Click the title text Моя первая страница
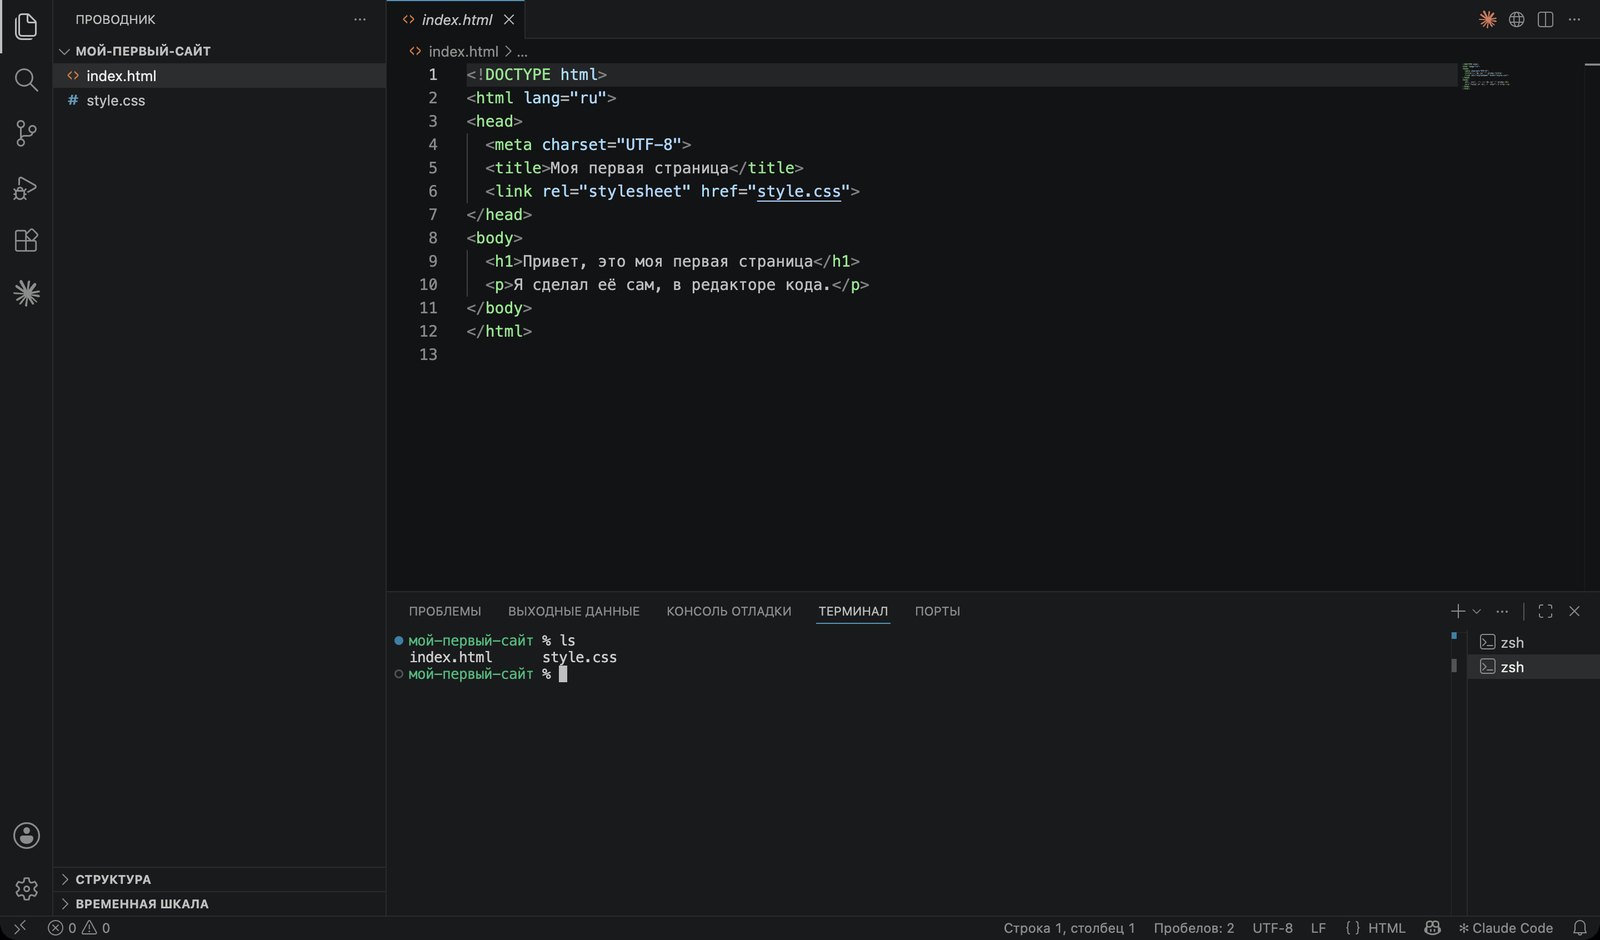 (639, 168)
